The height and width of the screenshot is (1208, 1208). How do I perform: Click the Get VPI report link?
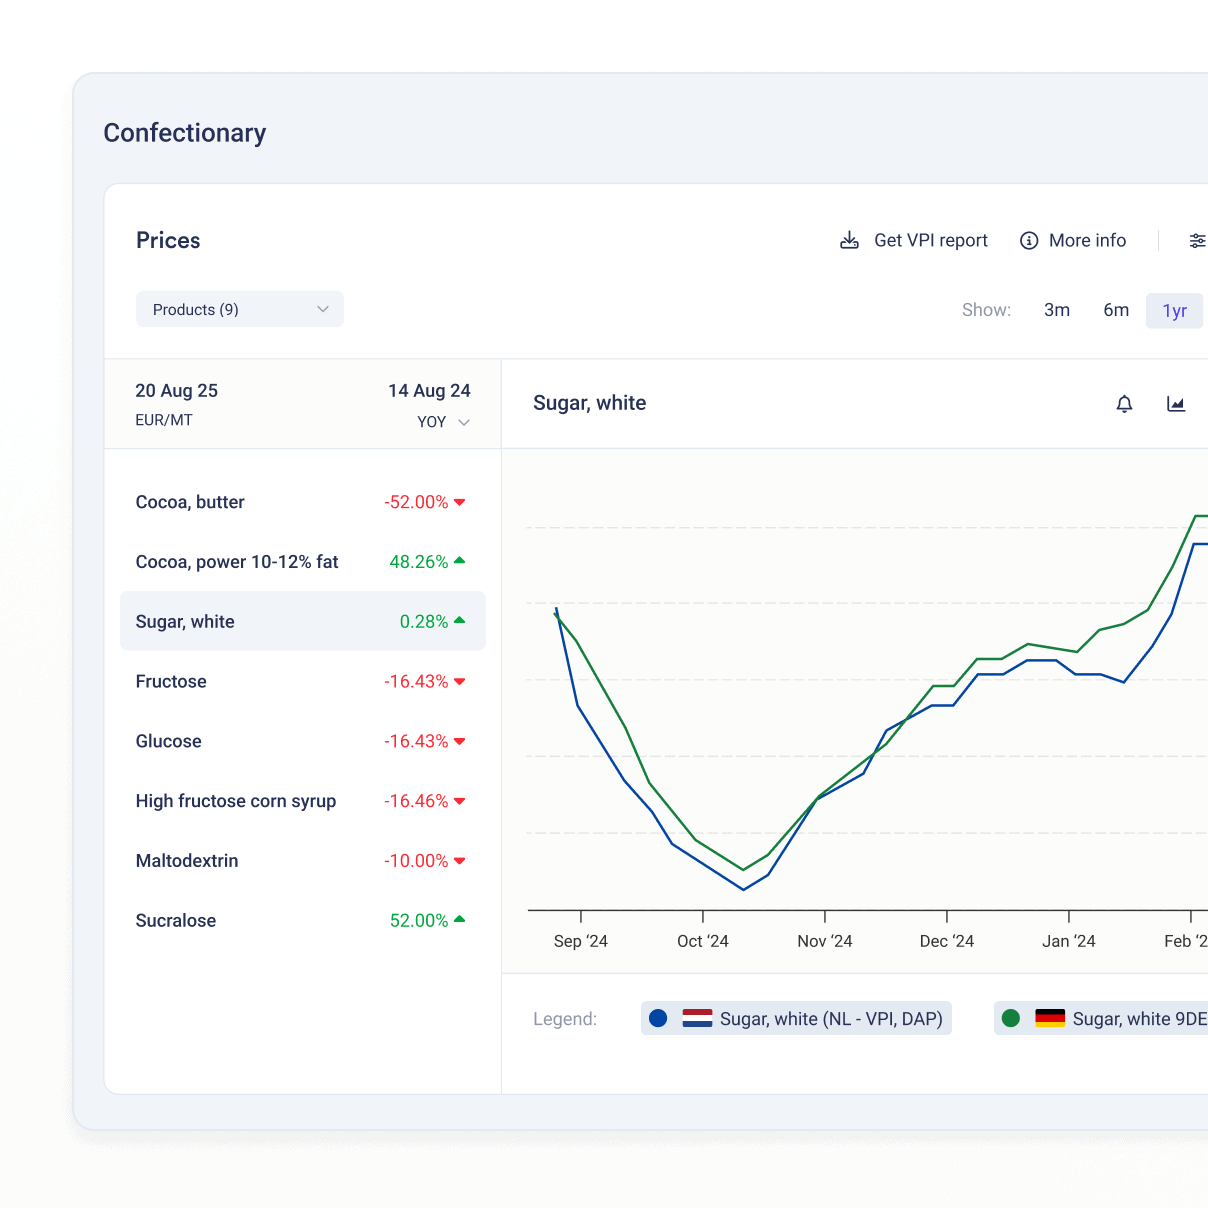point(930,240)
